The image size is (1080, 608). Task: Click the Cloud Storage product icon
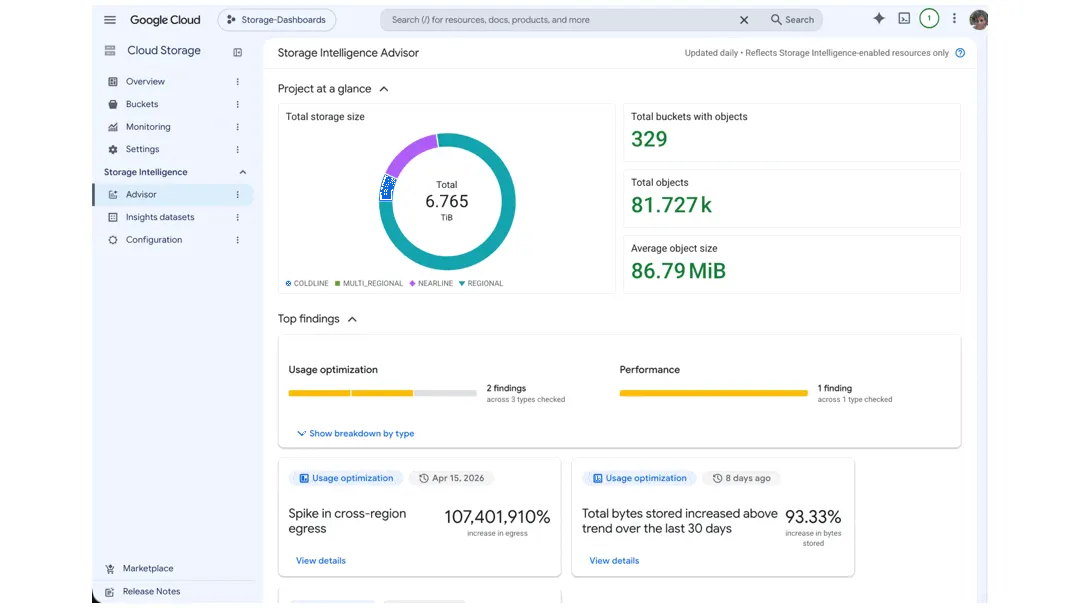coord(110,50)
